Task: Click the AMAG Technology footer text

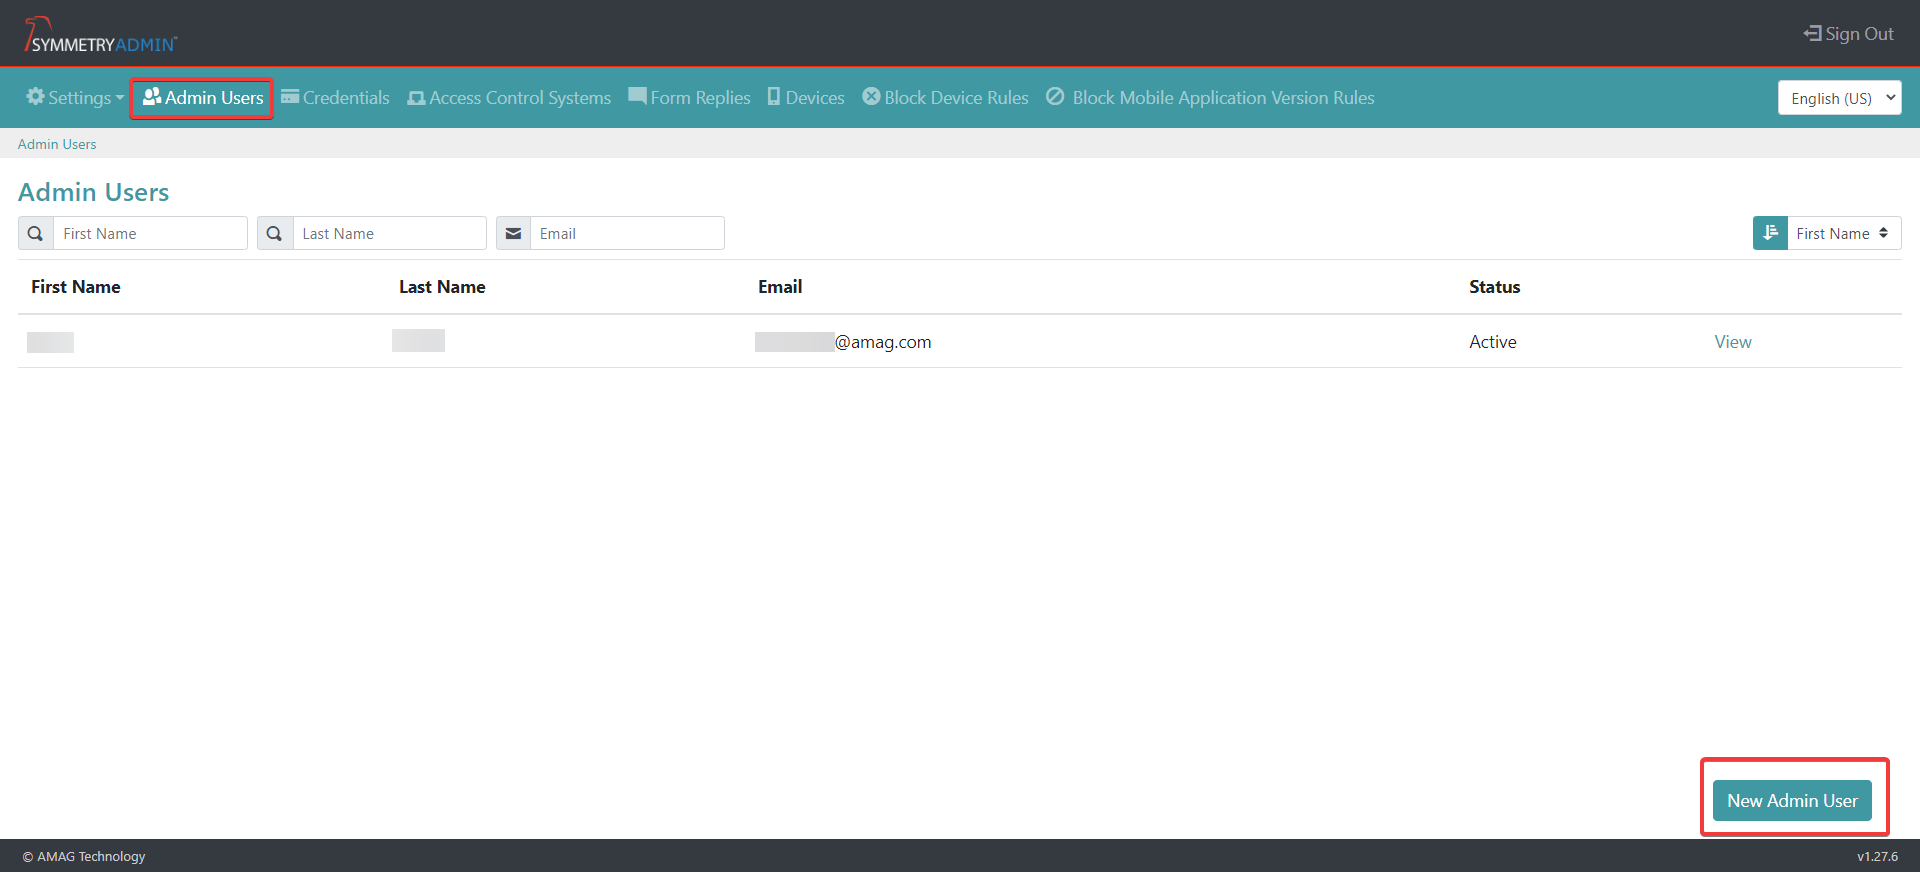Action: click(84, 856)
